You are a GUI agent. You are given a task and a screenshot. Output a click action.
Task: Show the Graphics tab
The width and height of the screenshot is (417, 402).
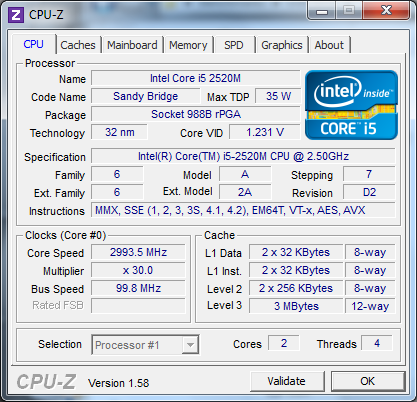pyautogui.click(x=282, y=45)
